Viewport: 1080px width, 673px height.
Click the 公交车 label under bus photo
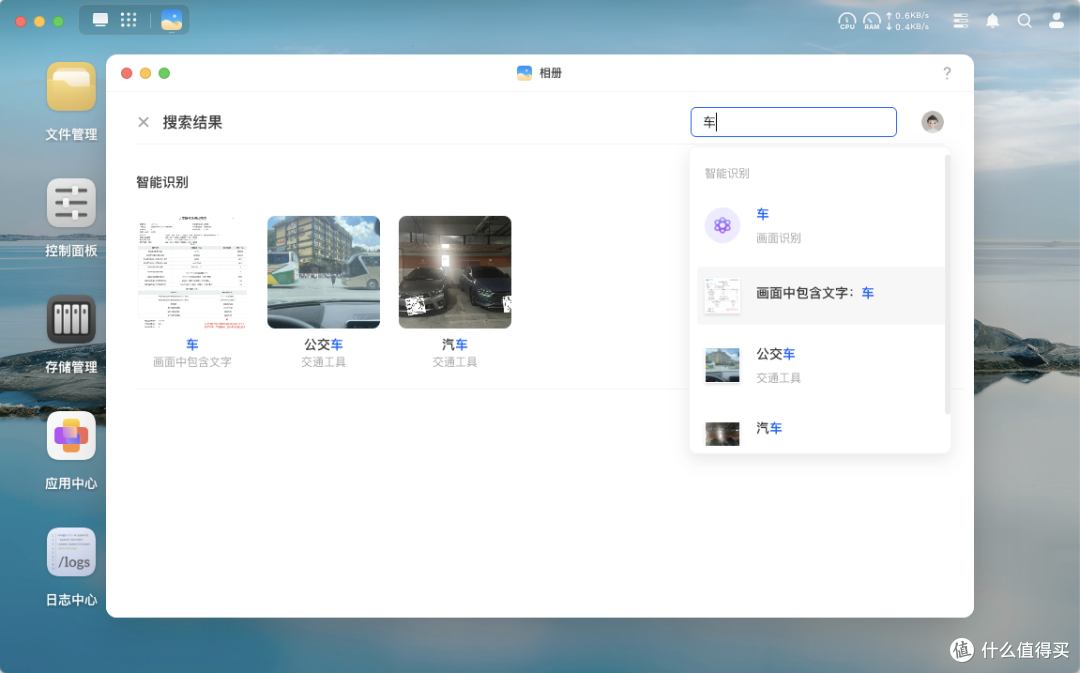[324, 344]
